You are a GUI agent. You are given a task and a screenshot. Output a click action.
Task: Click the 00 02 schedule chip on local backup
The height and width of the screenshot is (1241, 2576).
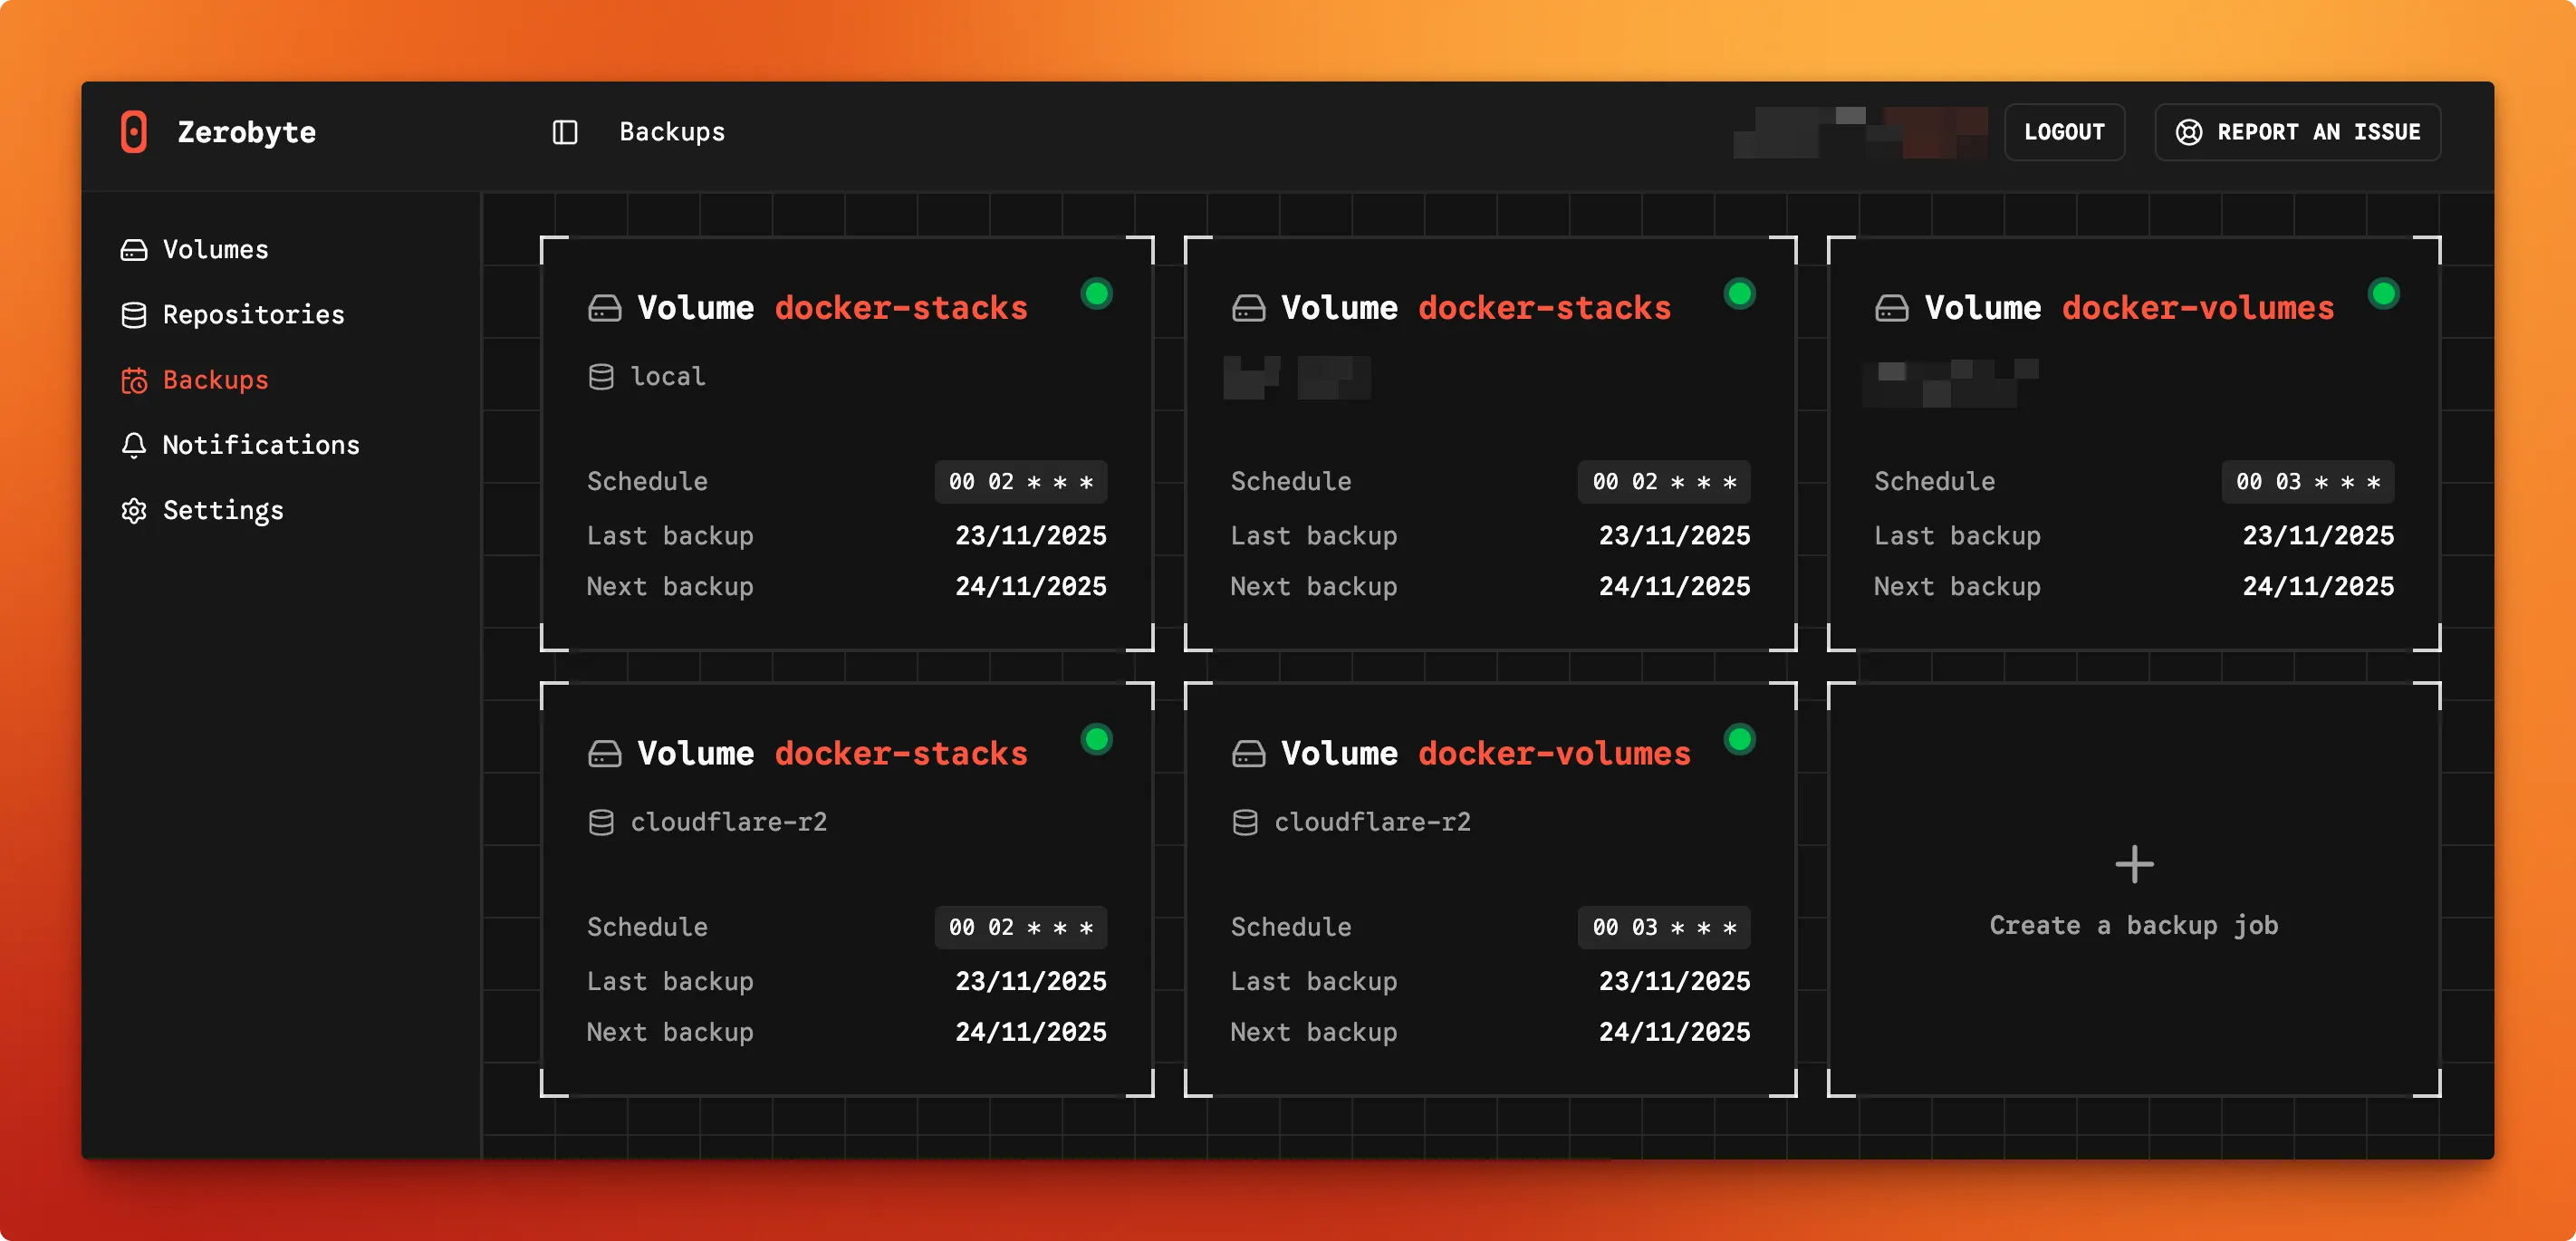pyautogui.click(x=1021, y=481)
